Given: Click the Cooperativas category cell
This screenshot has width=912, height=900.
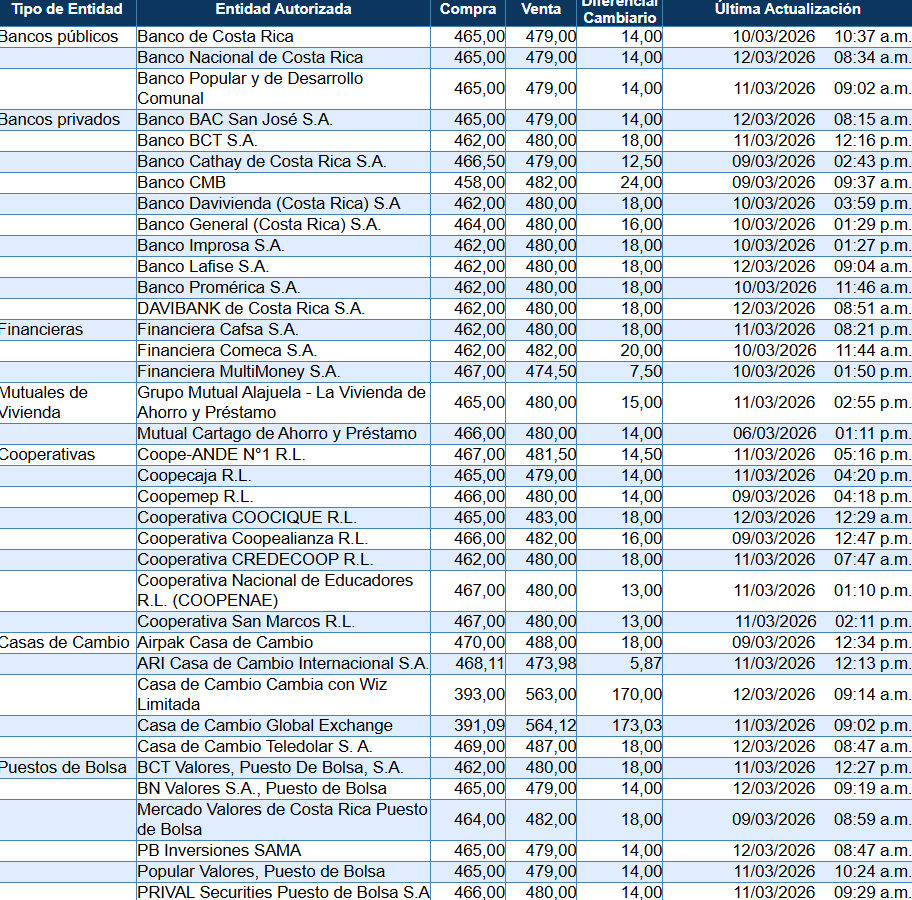Looking at the screenshot, I should [x=48, y=455].
